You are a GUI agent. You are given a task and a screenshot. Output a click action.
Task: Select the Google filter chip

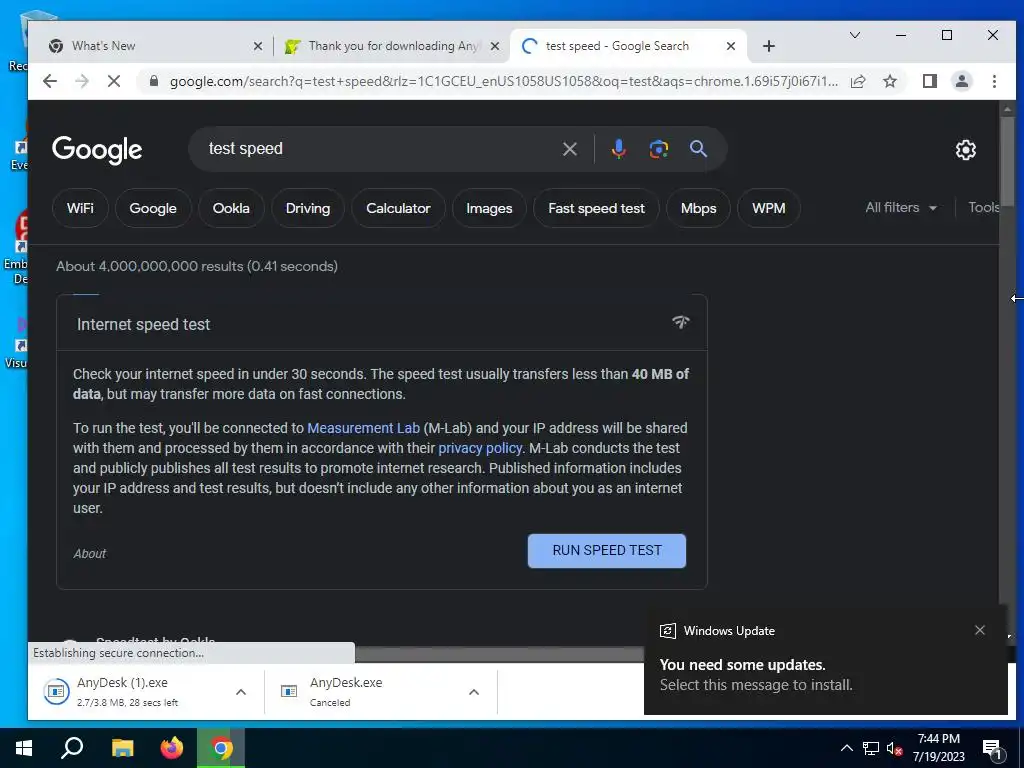(153, 208)
